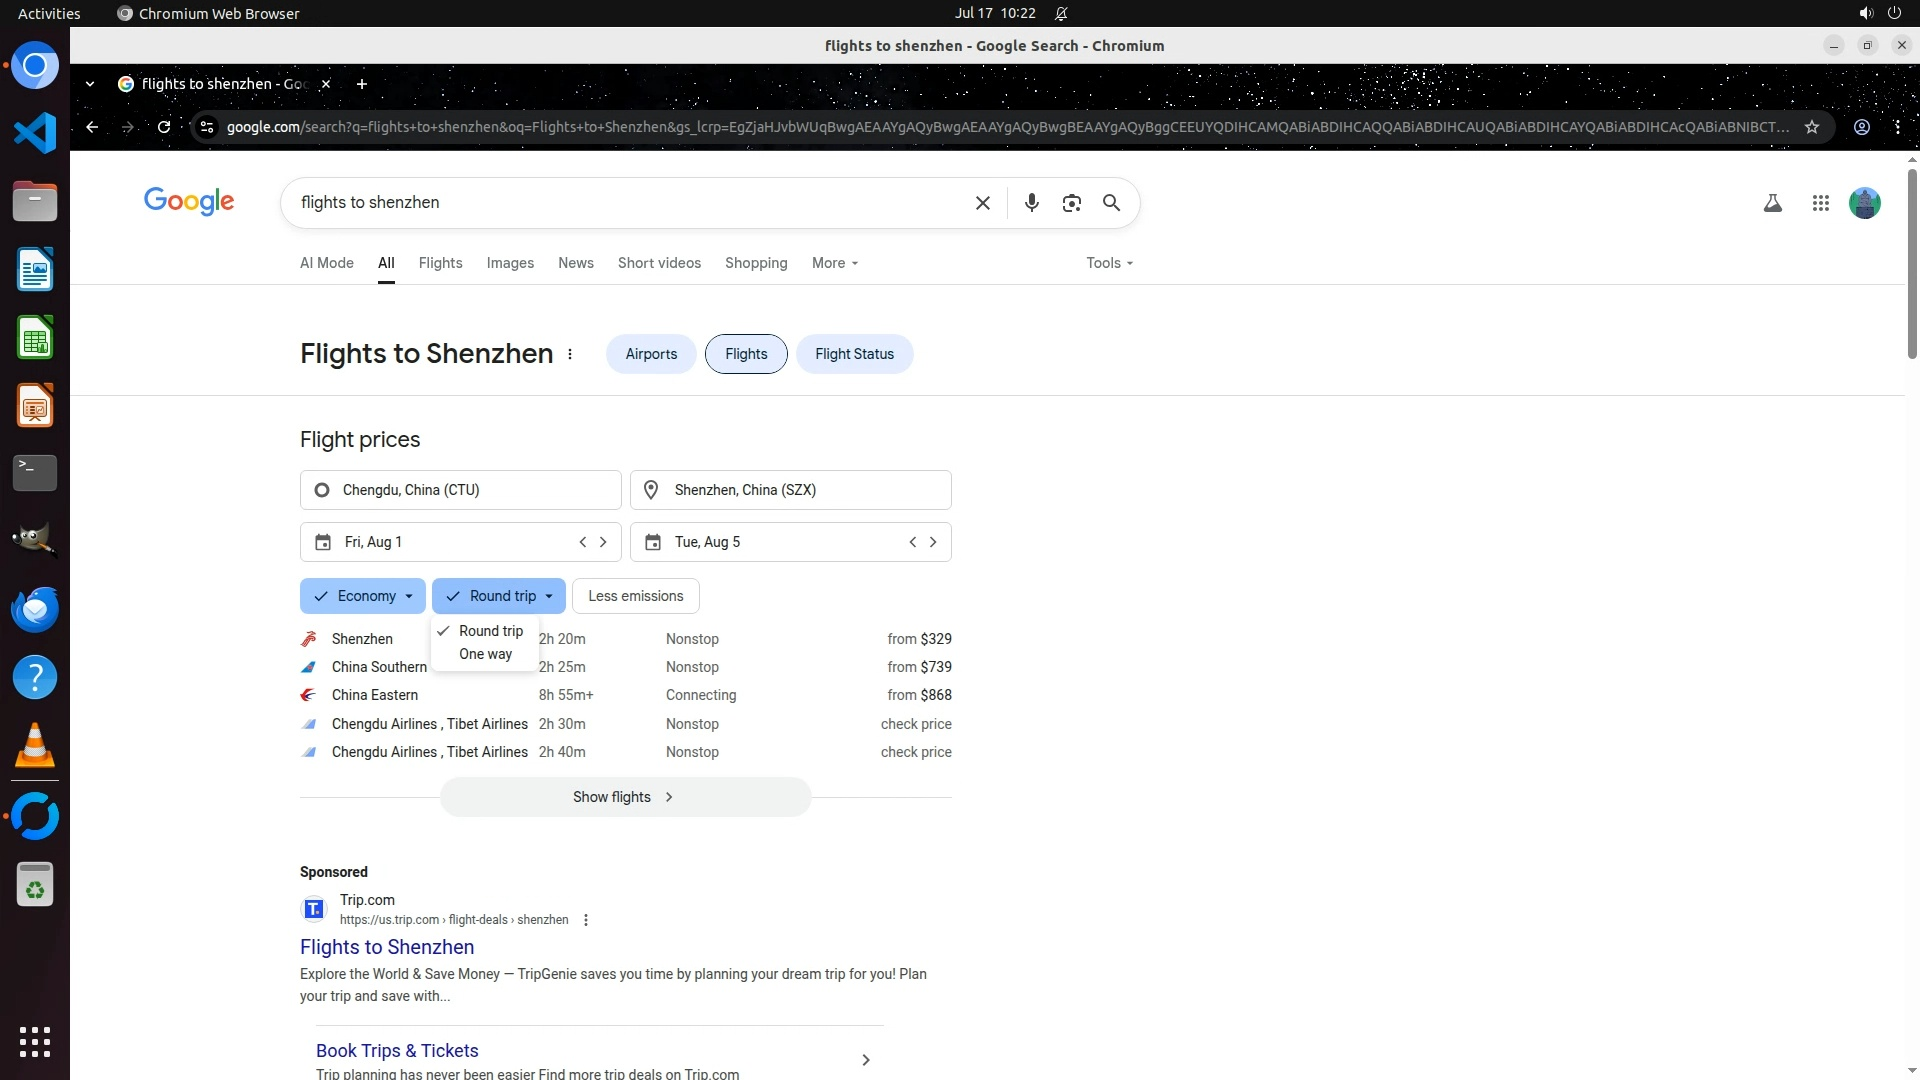The width and height of the screenshot is (1920, 1080).
Task: Open the Trip.com Flights to Shenzhen link
Action: tap(387, 947)
